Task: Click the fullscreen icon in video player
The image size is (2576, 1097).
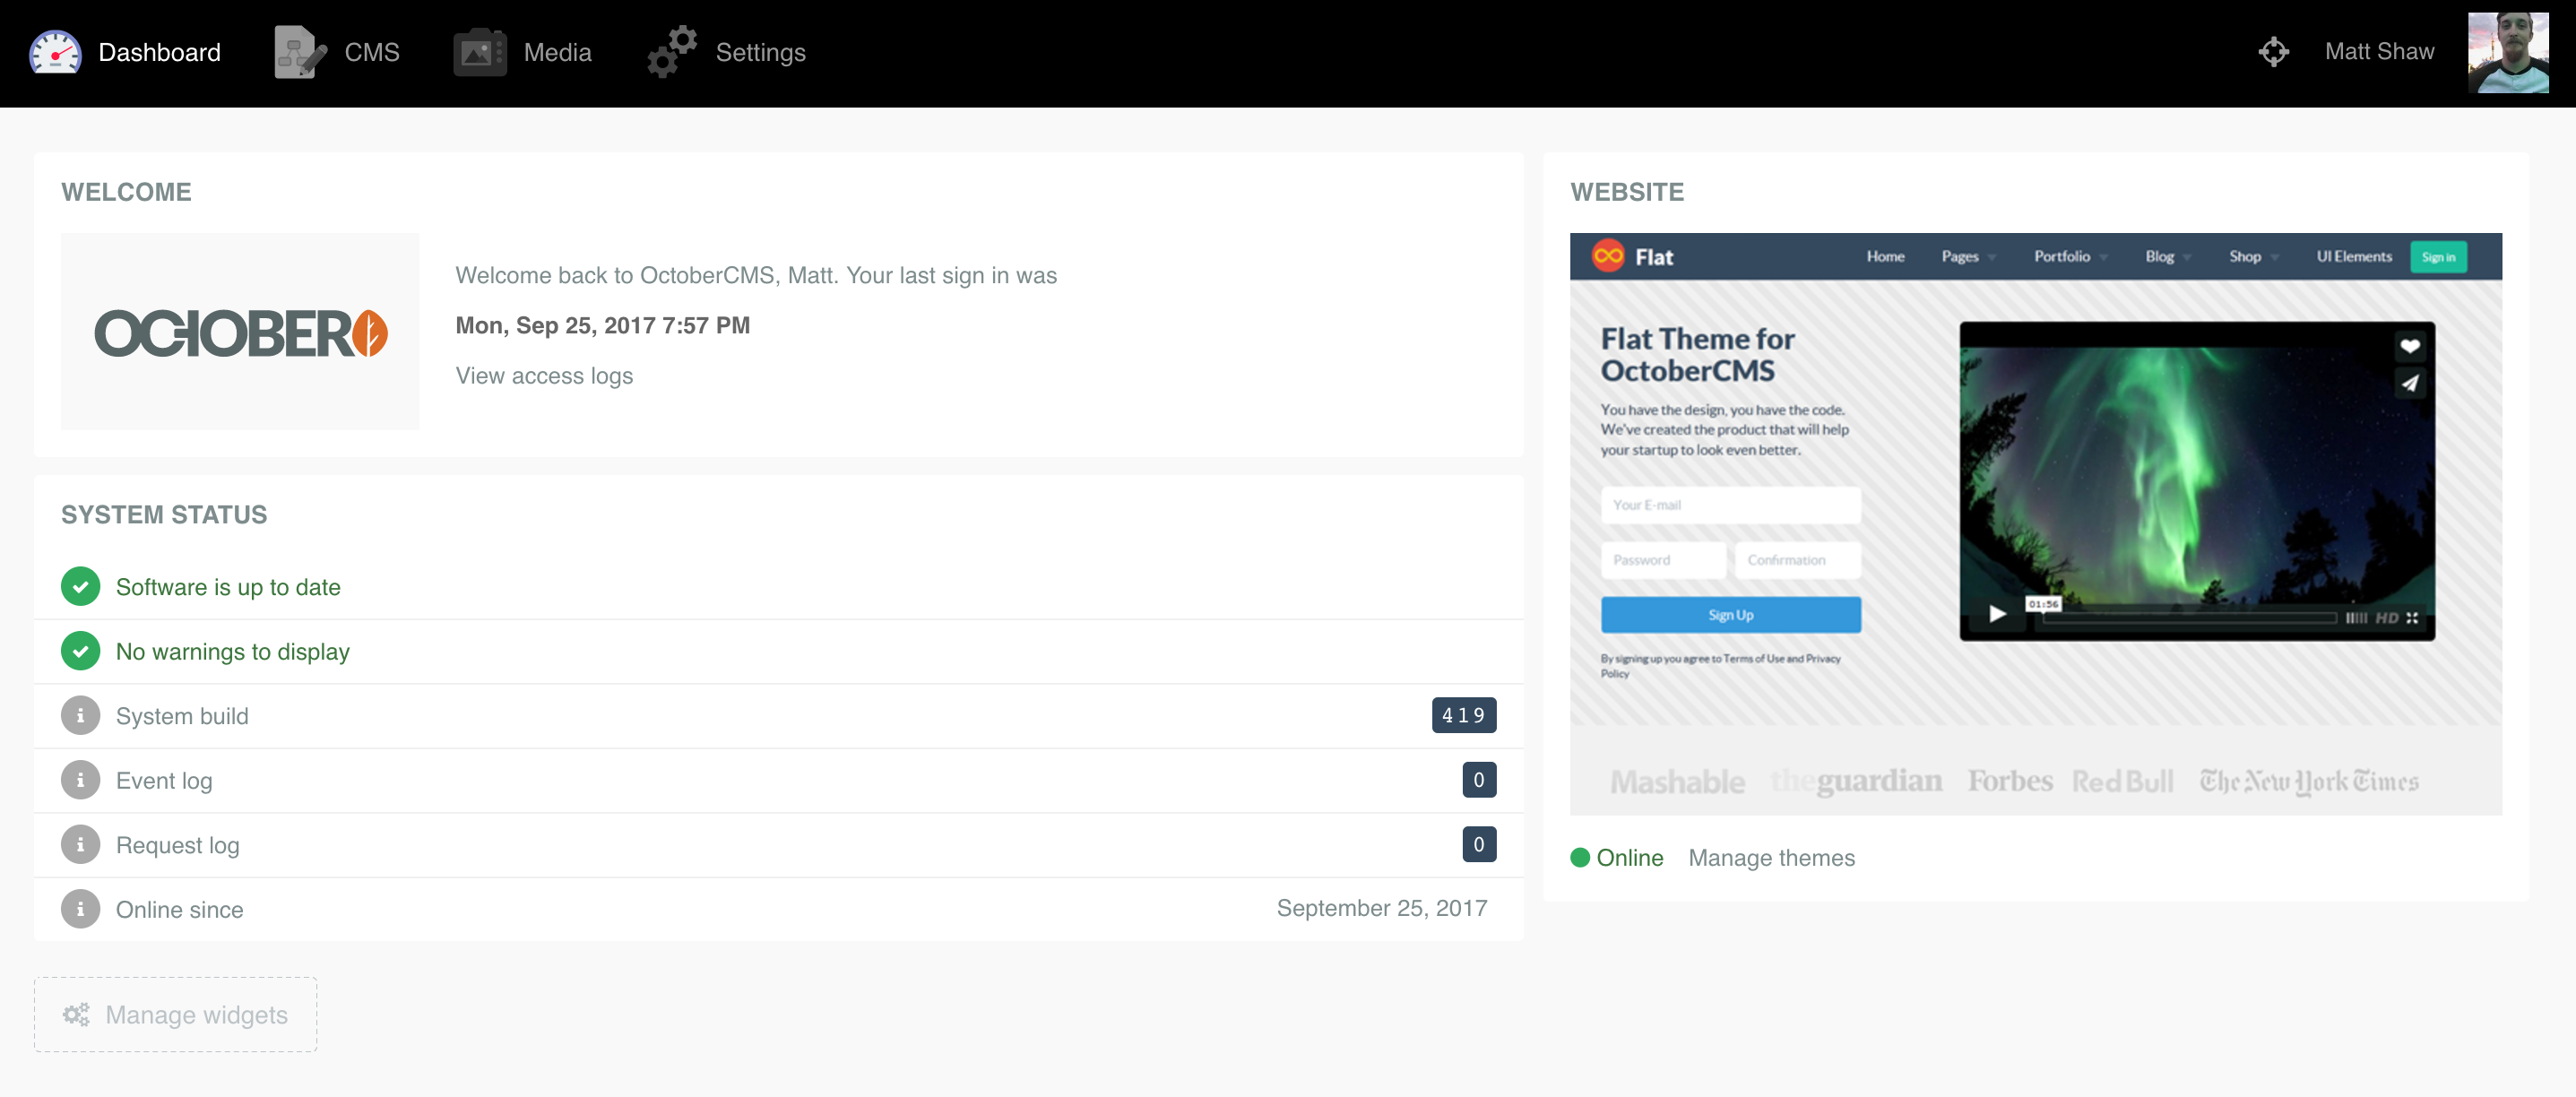Action: pos(2412,618)
